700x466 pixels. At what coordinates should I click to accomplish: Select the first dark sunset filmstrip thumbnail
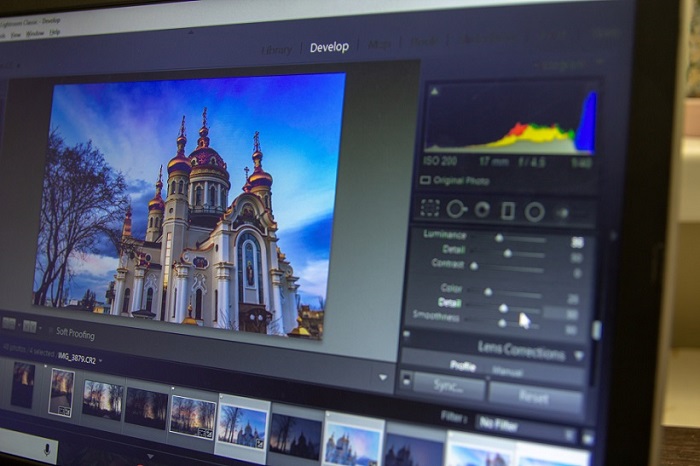click(x=23, y=385)
